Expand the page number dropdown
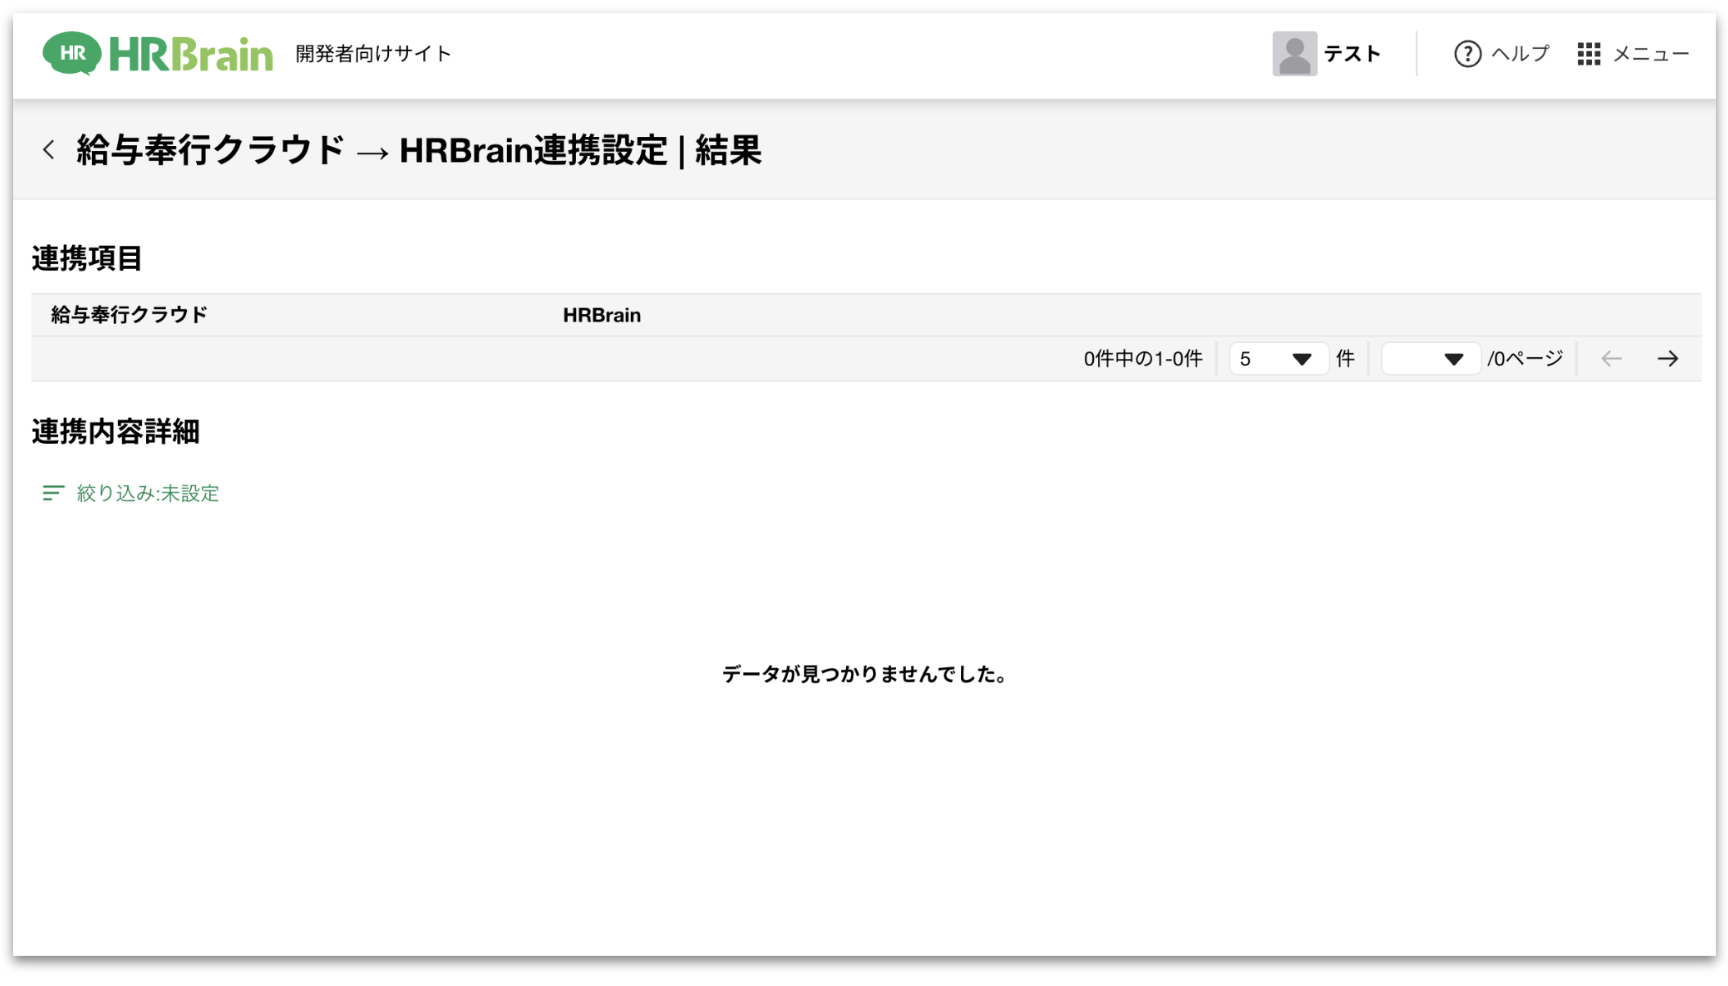The image size is (1728, 986). coord(1430,359)
